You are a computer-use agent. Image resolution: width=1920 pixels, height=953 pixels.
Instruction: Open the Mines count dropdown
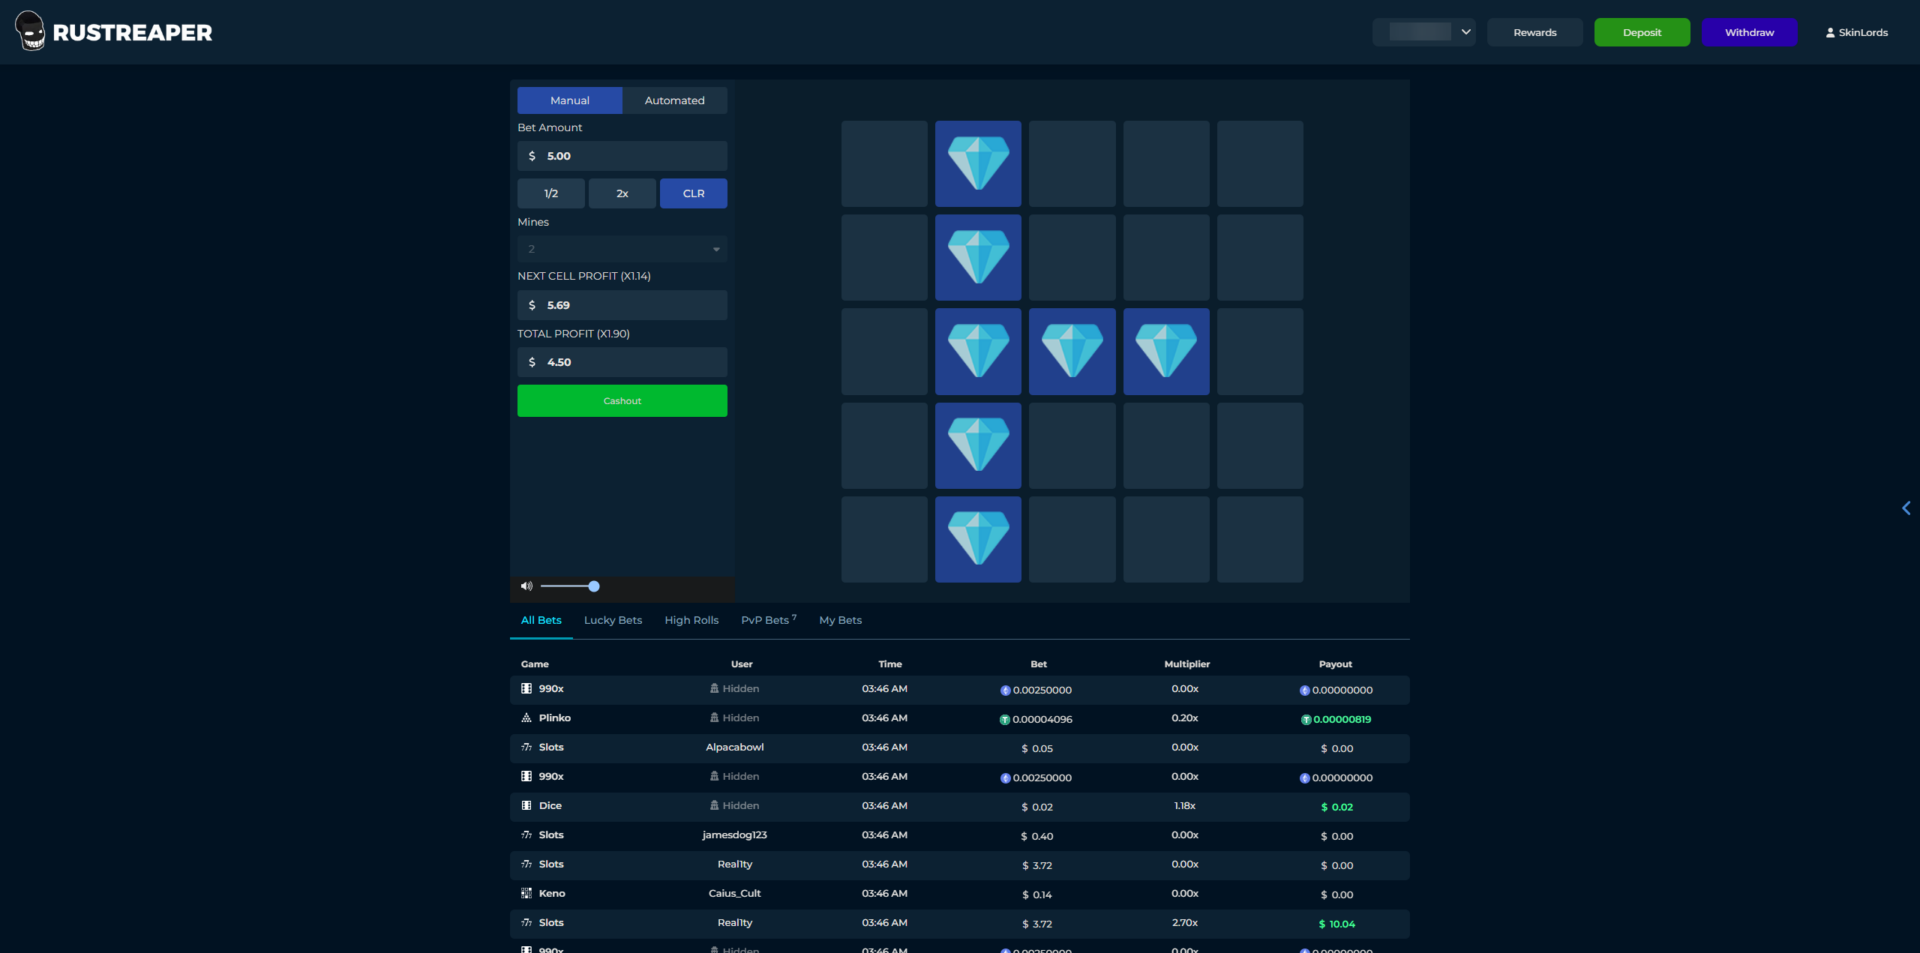[622, 249]
